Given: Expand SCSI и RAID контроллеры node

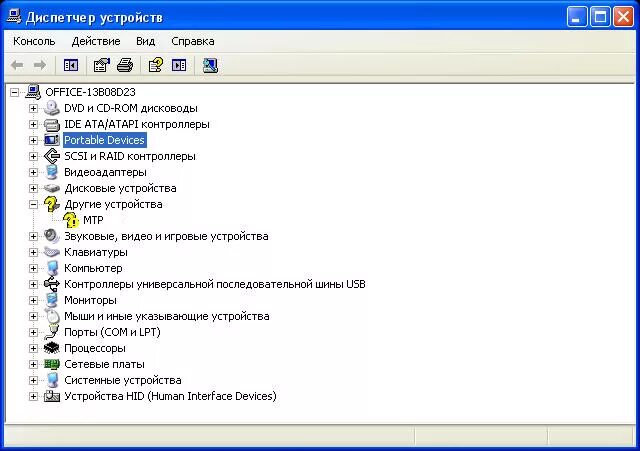Looking at the screenshot, I should 33,156.
